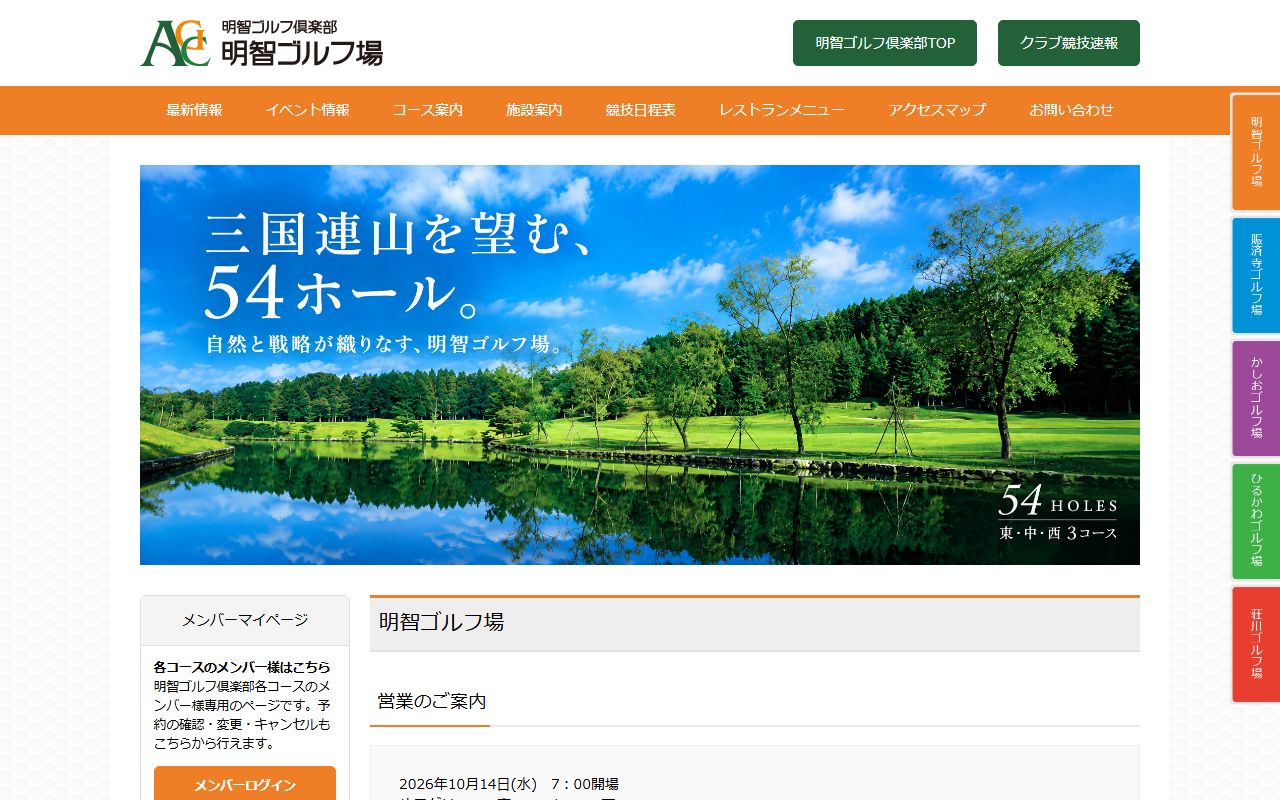Open クラブ競技速報 button
The image size is (1280, 800).
click(x=1069, y=43)
